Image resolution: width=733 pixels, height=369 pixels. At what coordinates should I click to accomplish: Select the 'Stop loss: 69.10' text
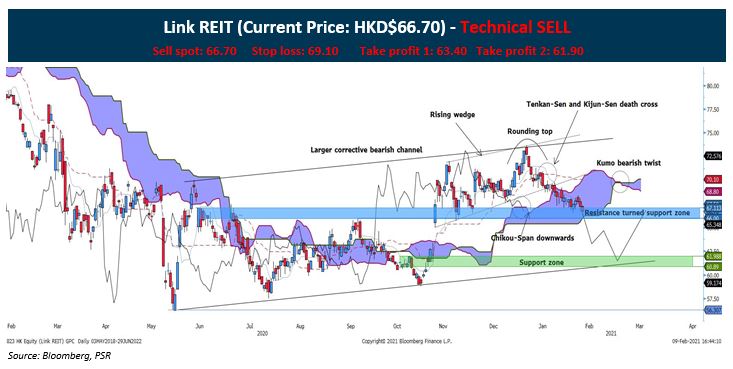tap(295, 51)
